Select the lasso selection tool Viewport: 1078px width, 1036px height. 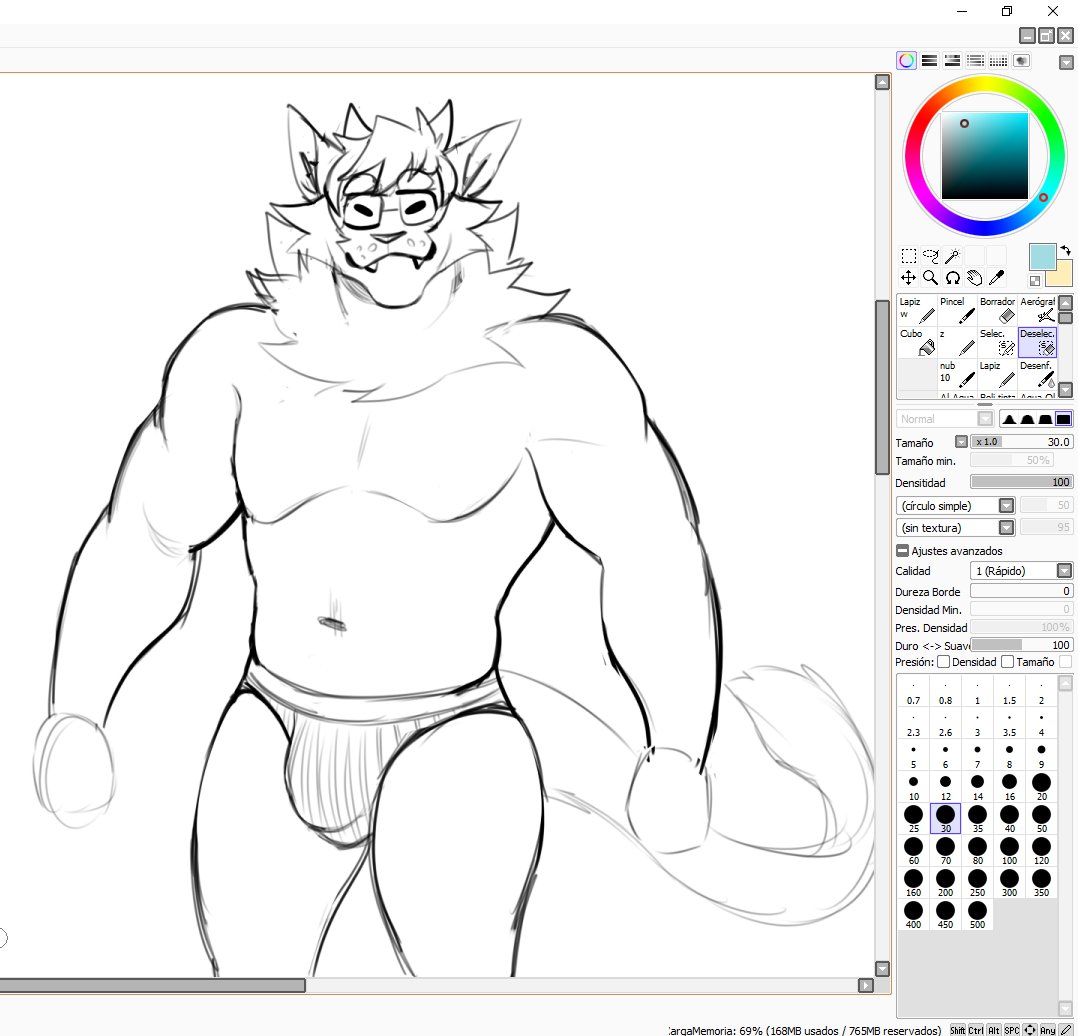pyautogui.click(x=930, y=256)
